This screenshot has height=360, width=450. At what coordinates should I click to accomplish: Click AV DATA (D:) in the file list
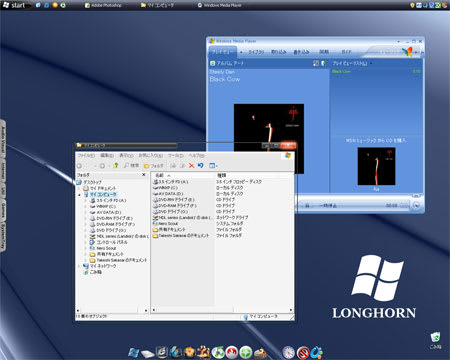pos(168,194)
